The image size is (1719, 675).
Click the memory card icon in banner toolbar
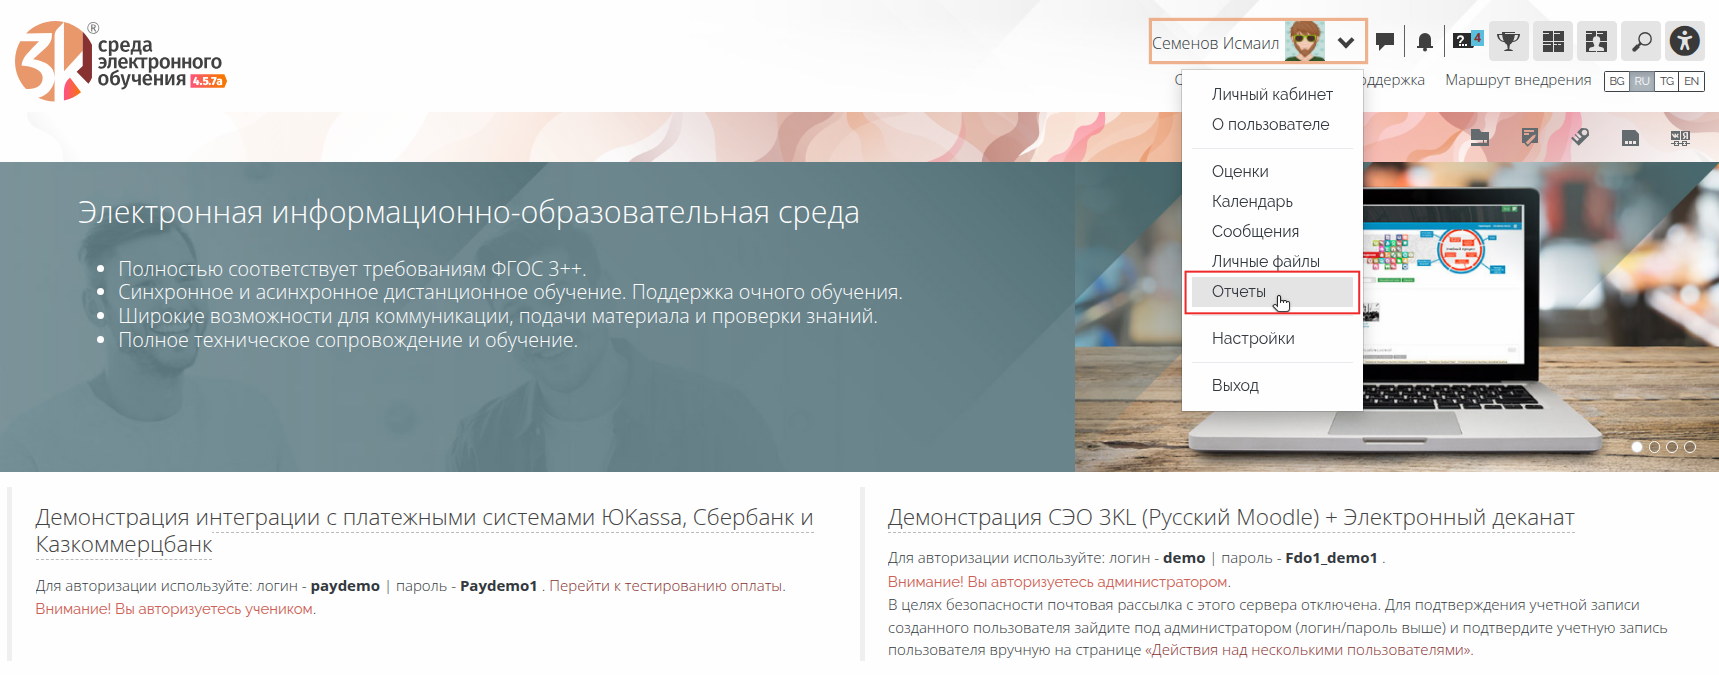pos(1630,138)
